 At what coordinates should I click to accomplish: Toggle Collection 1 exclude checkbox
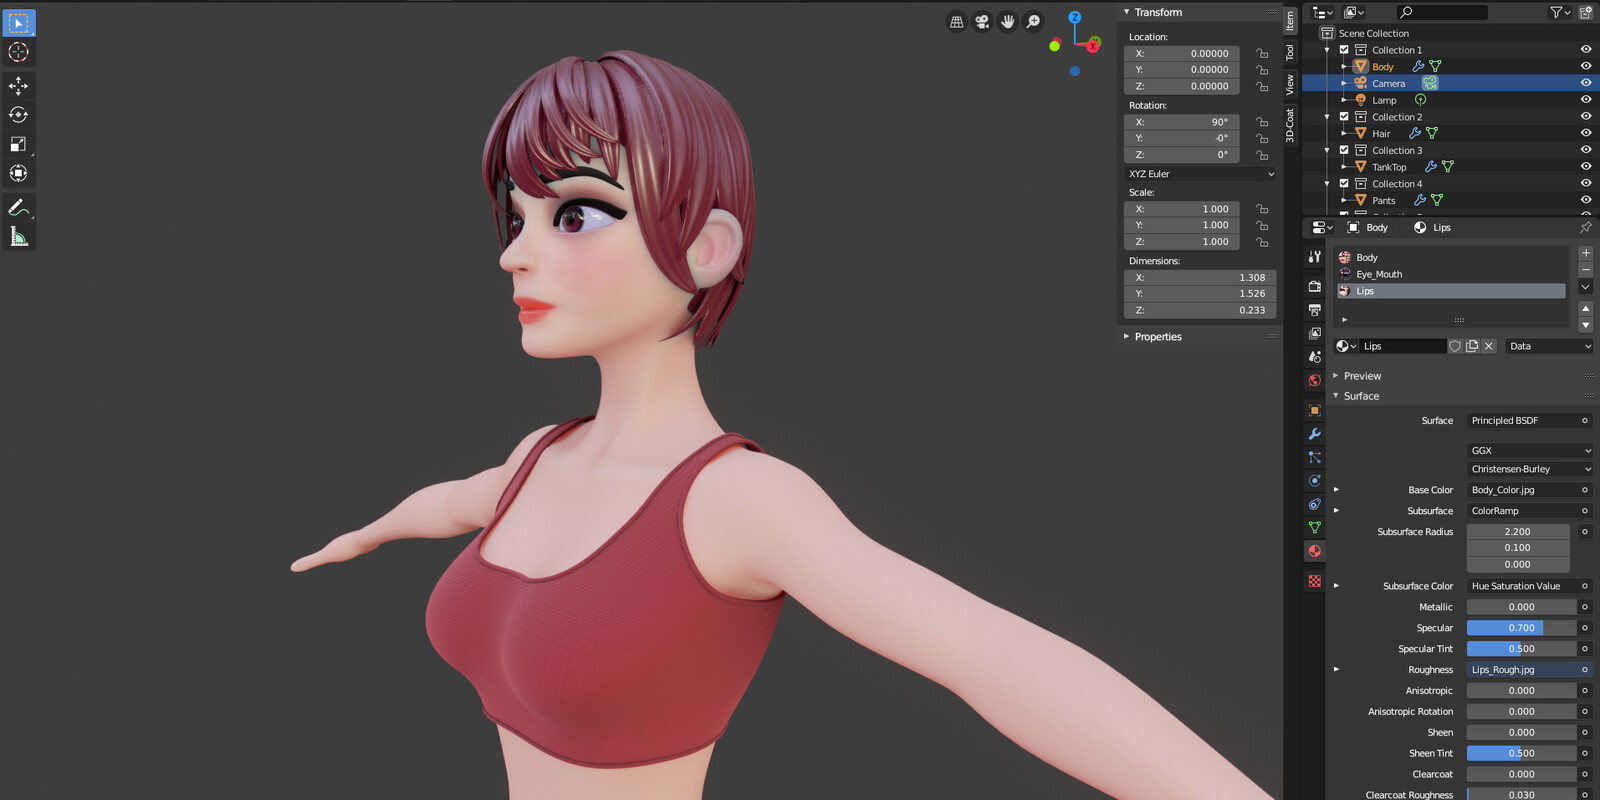tap(1344, 50)
